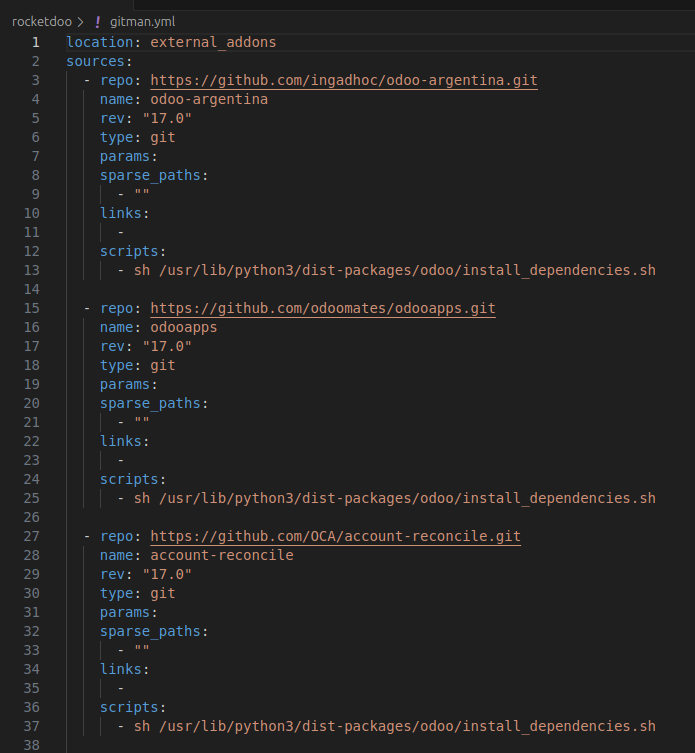Click the 'params' key on line 19
Image resolution: width=695 pixels, height=753 pixels.
(125, 385)
